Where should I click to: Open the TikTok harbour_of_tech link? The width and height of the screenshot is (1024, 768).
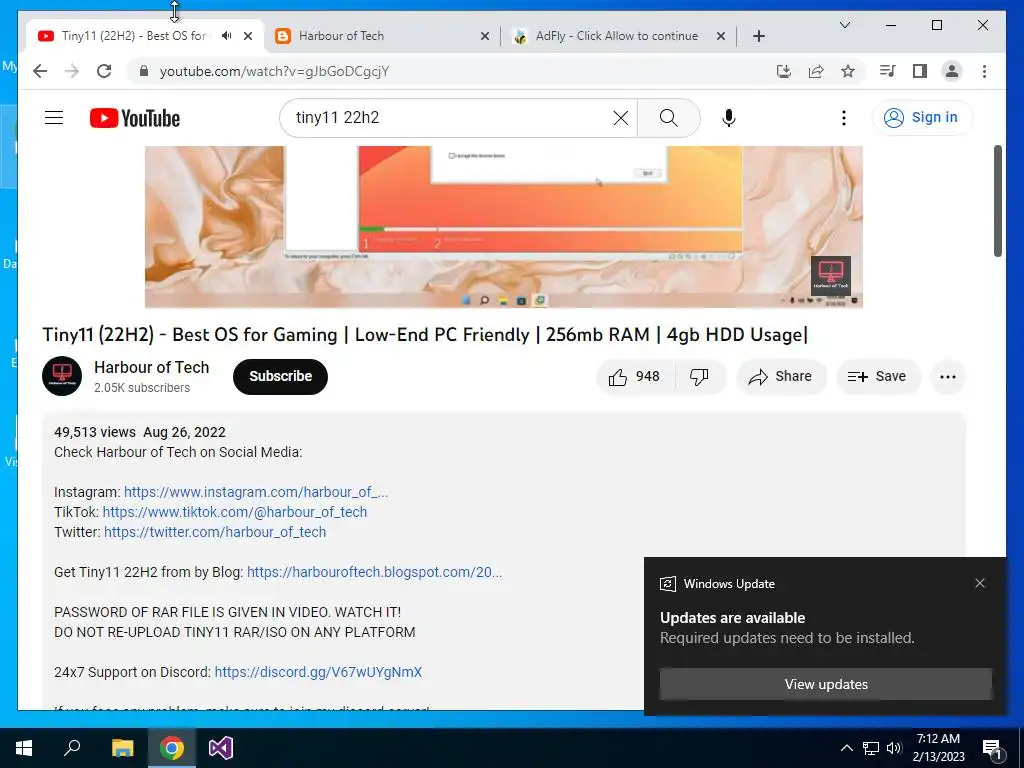coord(234,512)
